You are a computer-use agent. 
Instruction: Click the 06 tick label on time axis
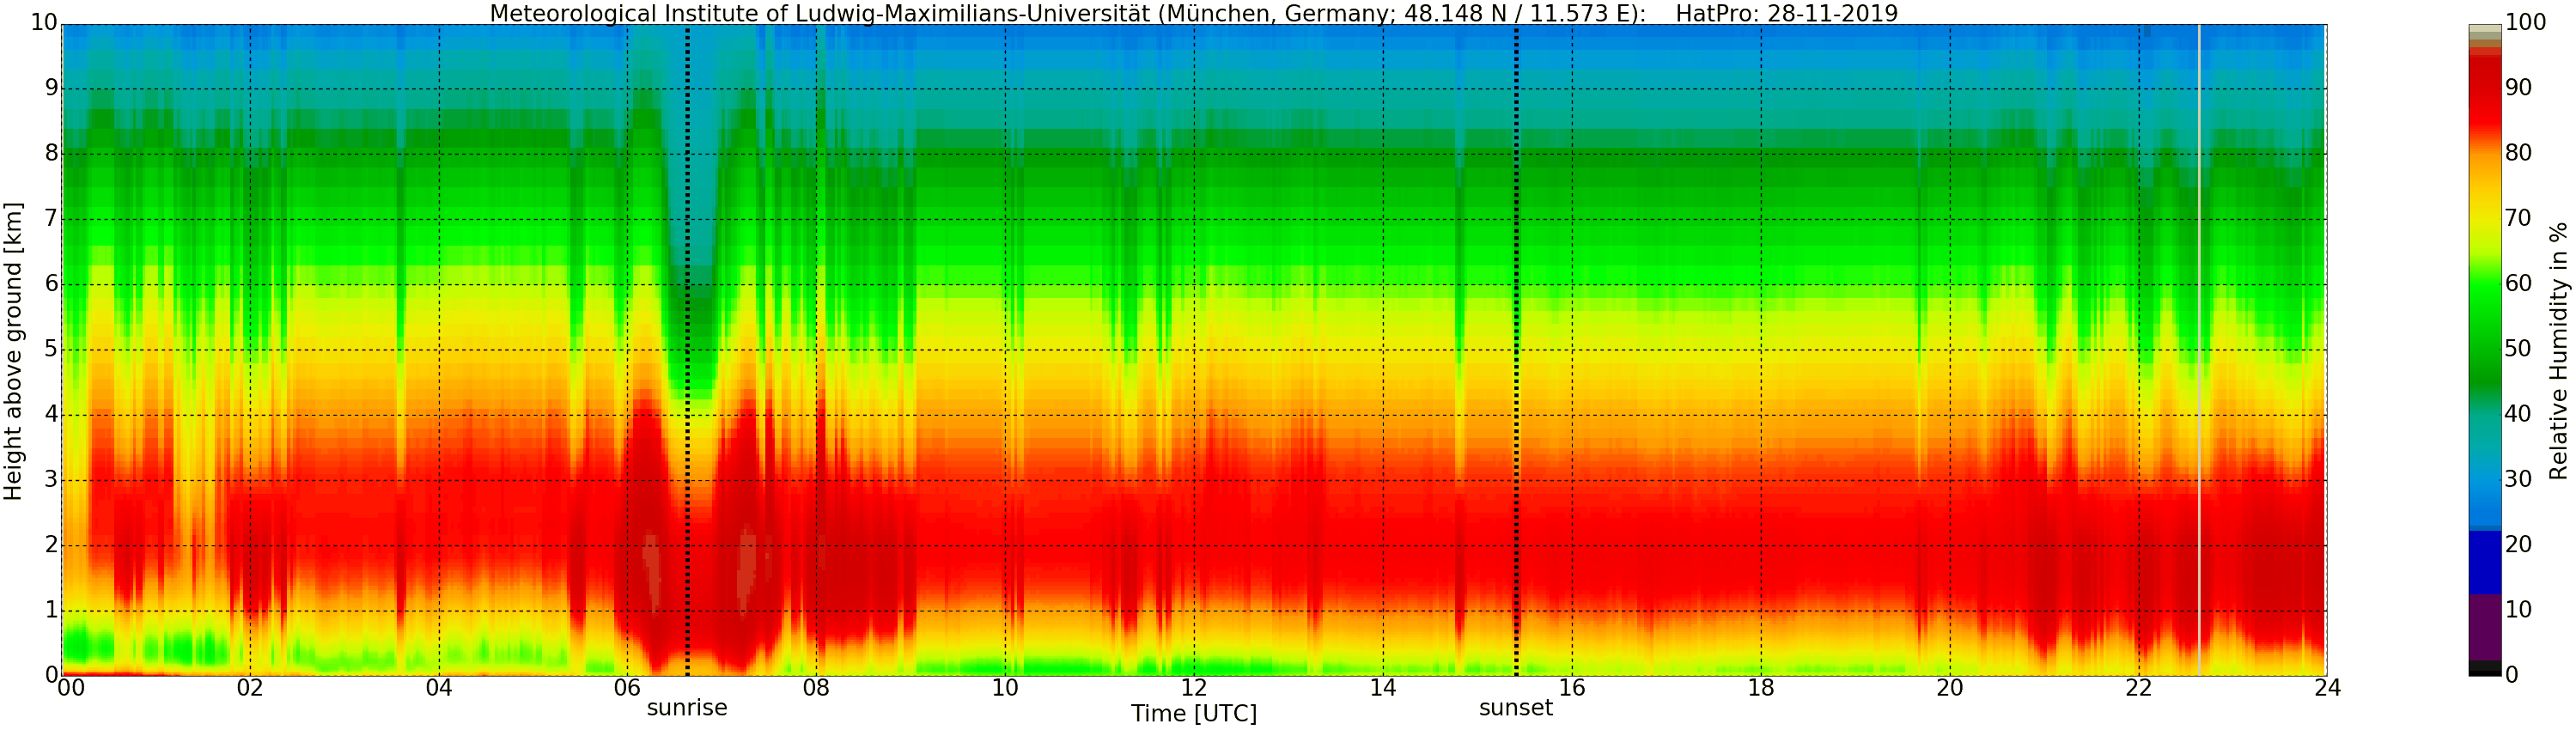click(x=627, y=687)
